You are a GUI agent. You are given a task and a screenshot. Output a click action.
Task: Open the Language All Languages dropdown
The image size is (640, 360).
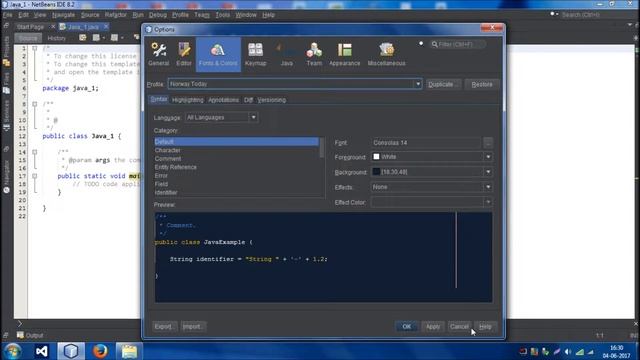[x=253, y=118]
